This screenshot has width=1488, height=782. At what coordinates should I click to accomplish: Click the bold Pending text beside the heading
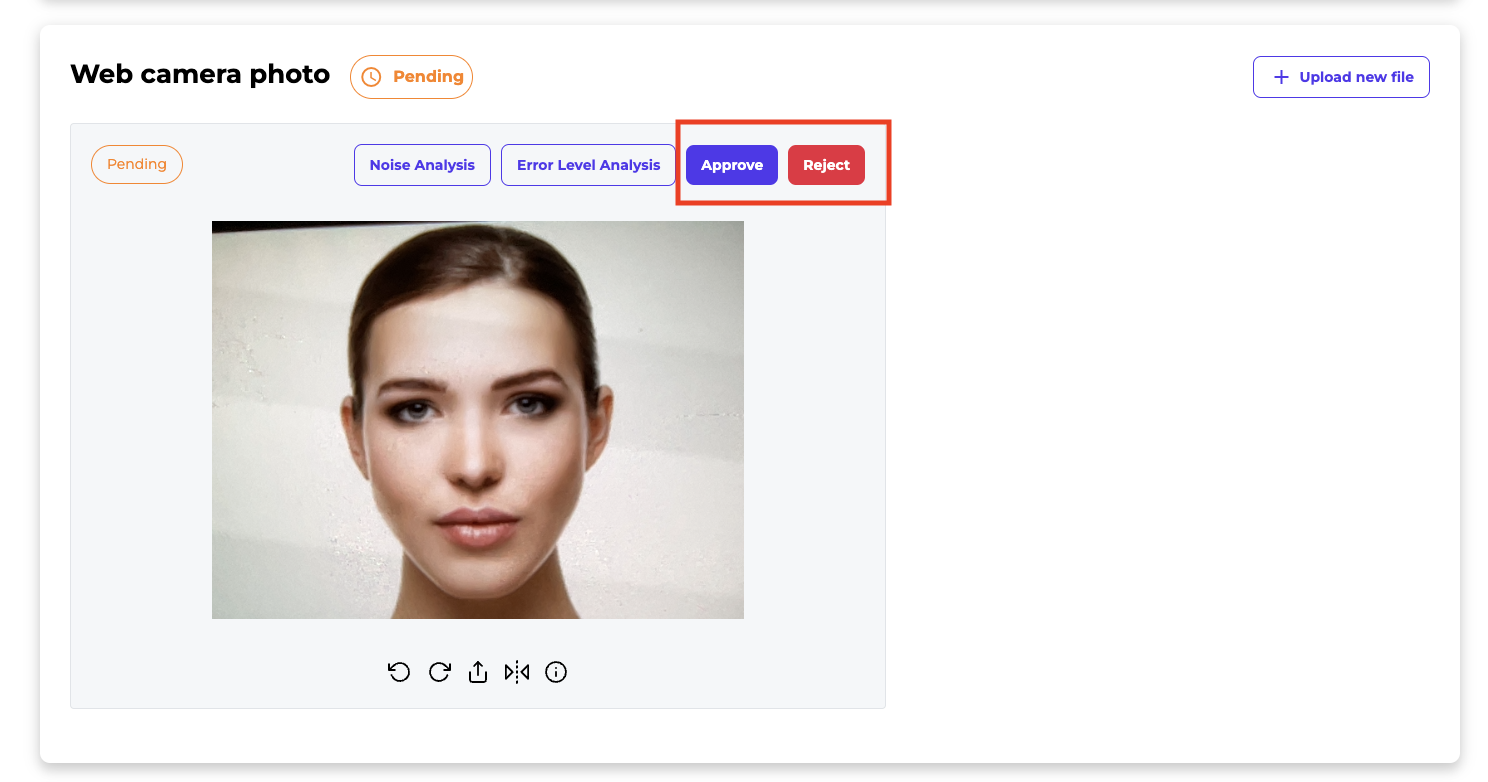(x=428, y=77)
